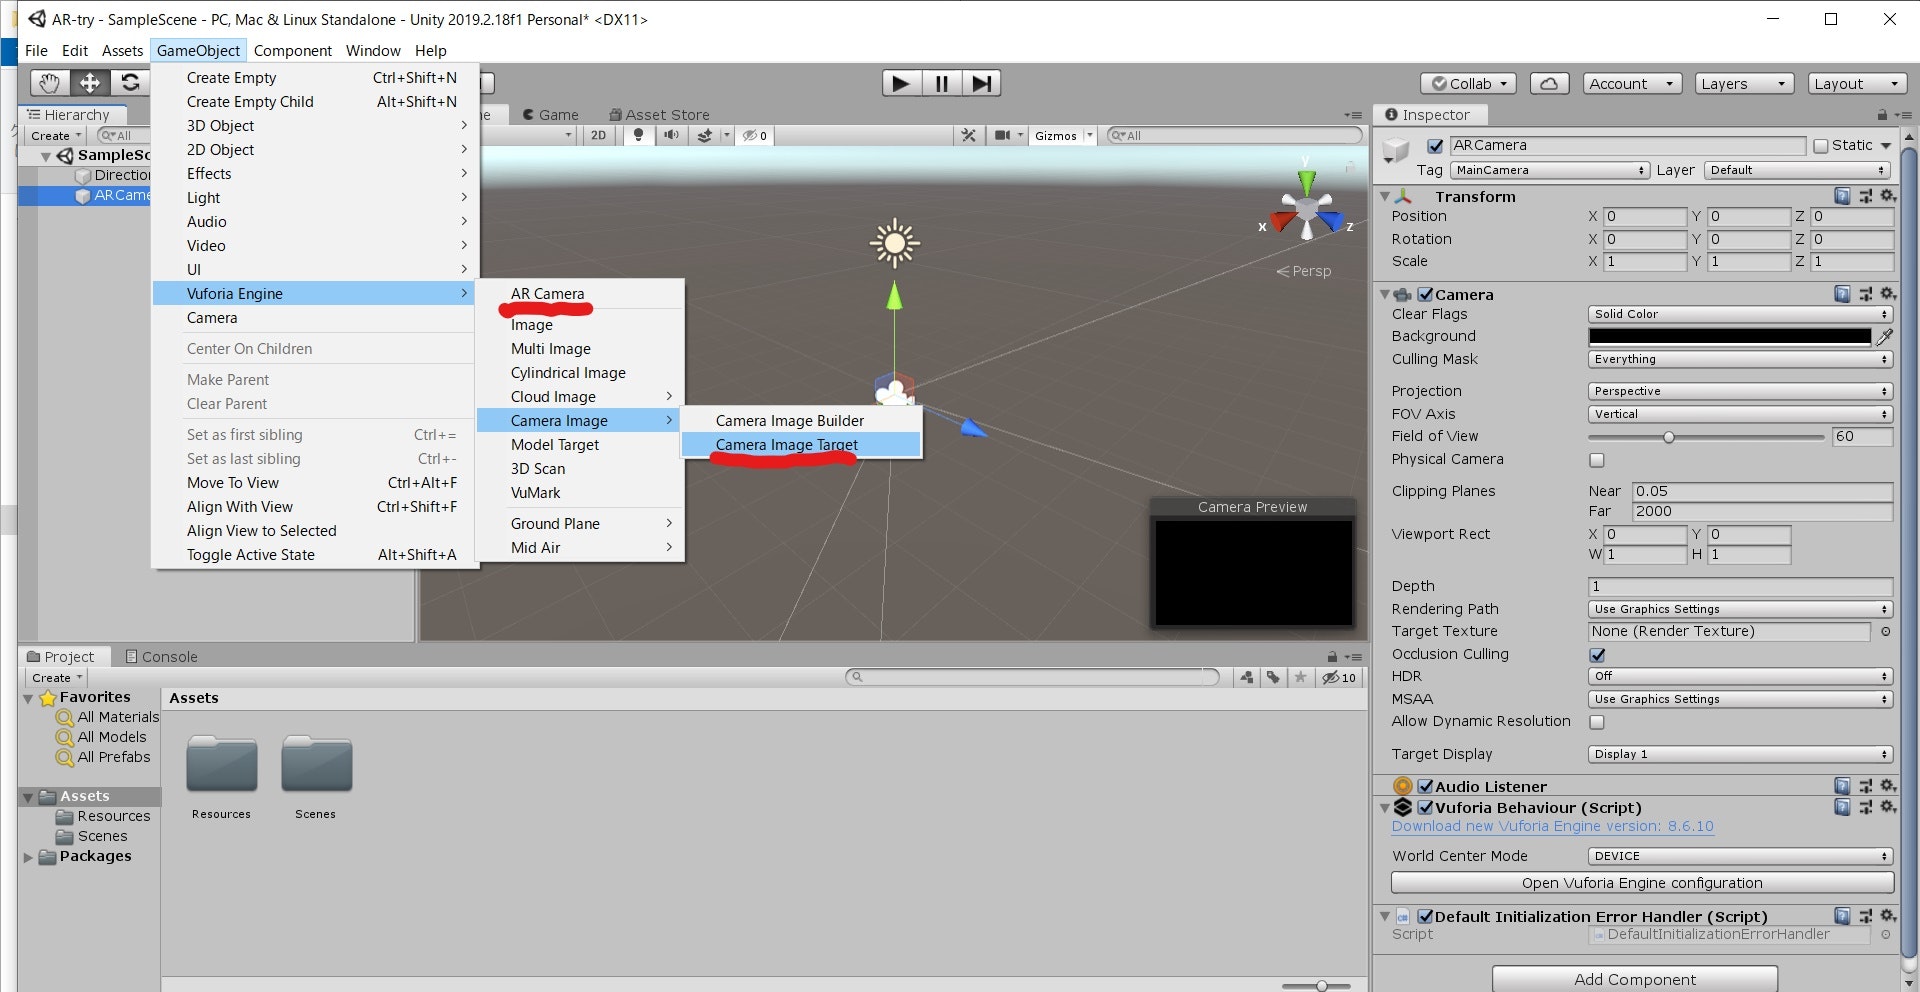This screenshot has height=992, width=1920.
Task: Pick background color with eyedropper
Action: (1884, 336)
